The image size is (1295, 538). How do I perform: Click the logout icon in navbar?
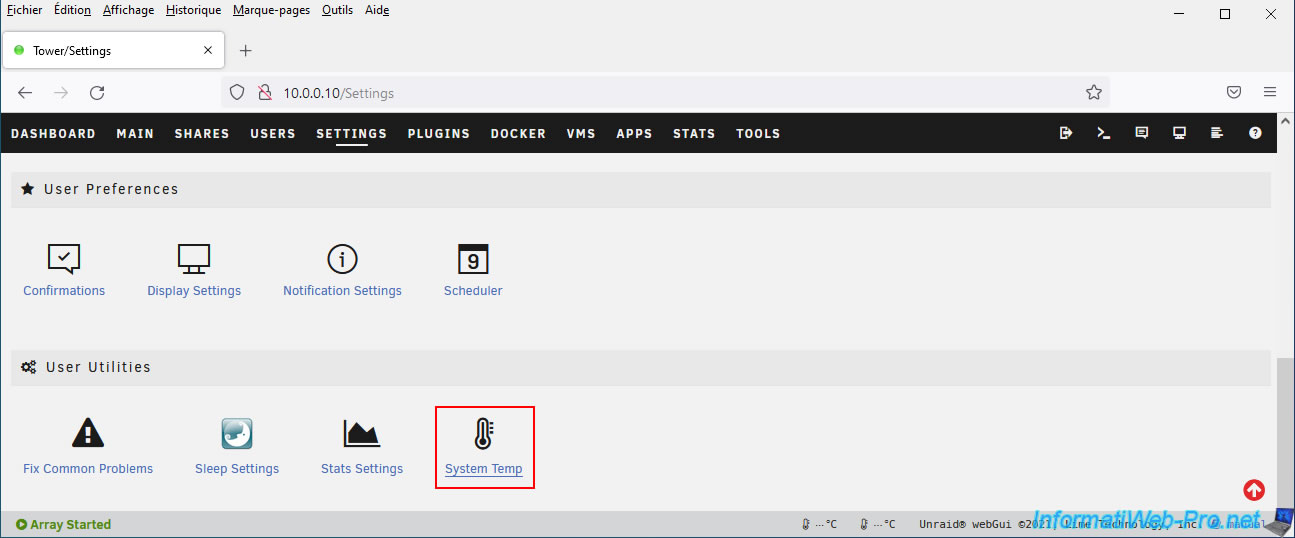click(x=1066, y=133)
